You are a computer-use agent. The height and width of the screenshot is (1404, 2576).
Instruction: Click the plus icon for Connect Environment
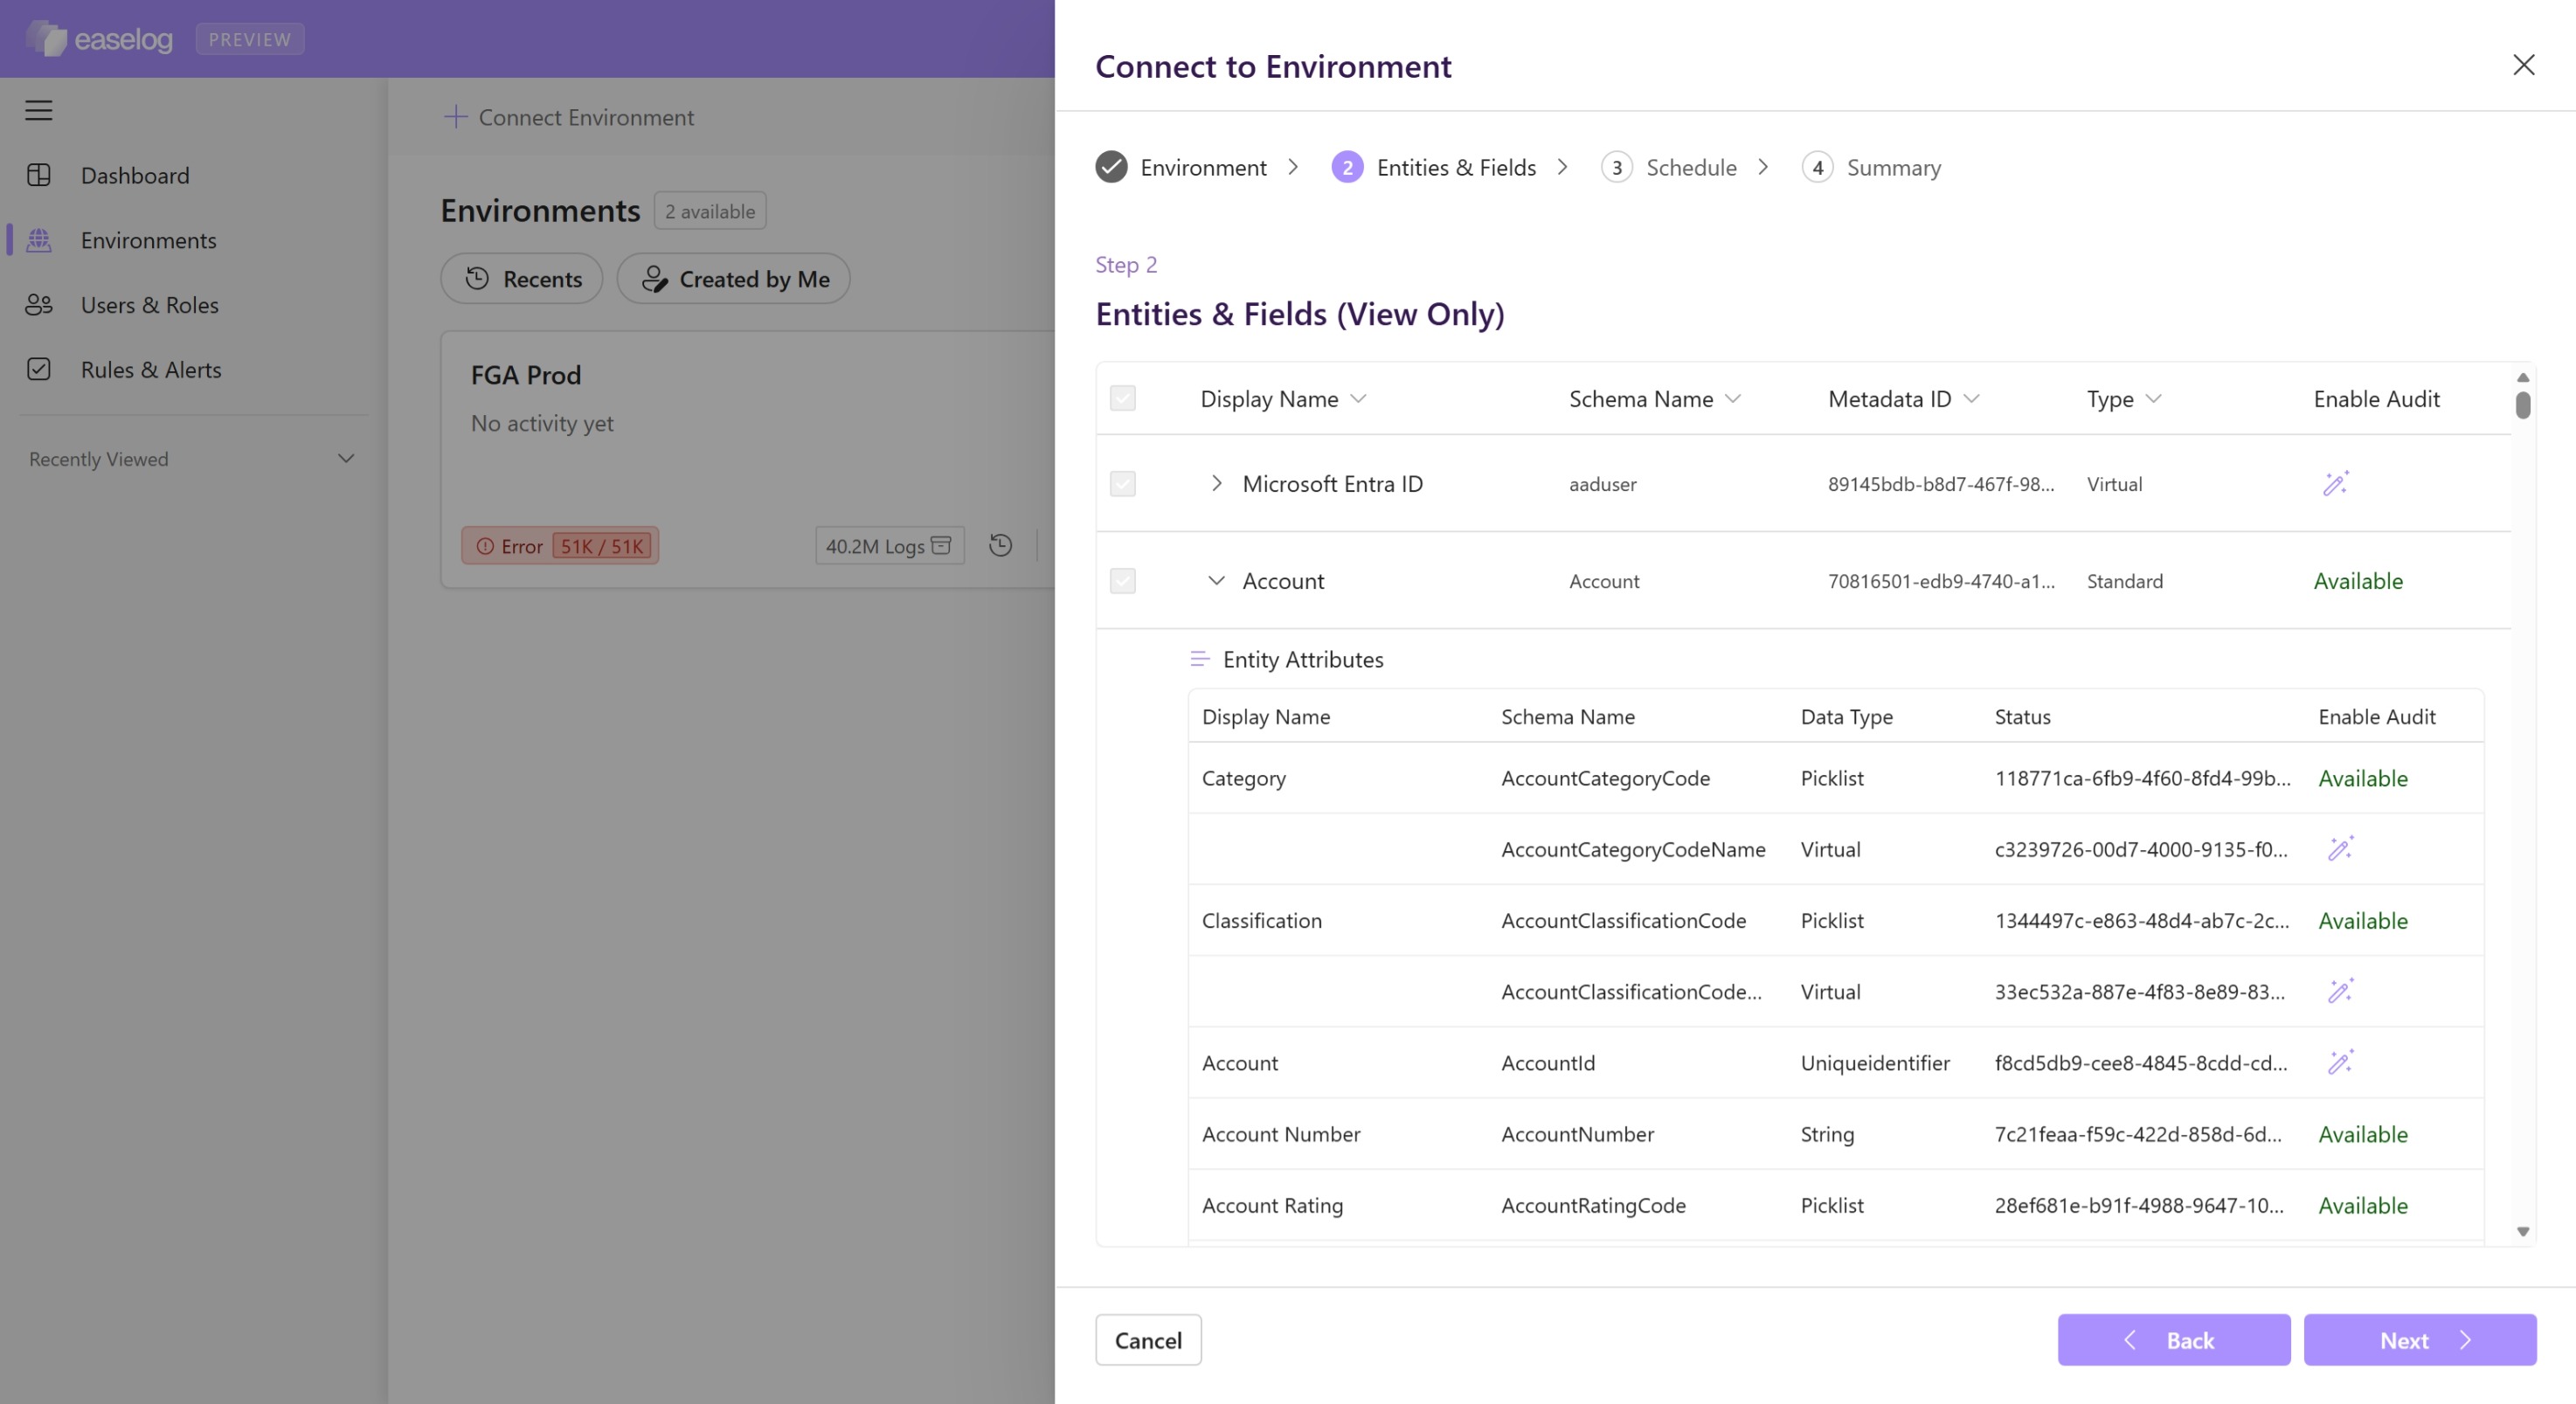[x=455, y=116]
